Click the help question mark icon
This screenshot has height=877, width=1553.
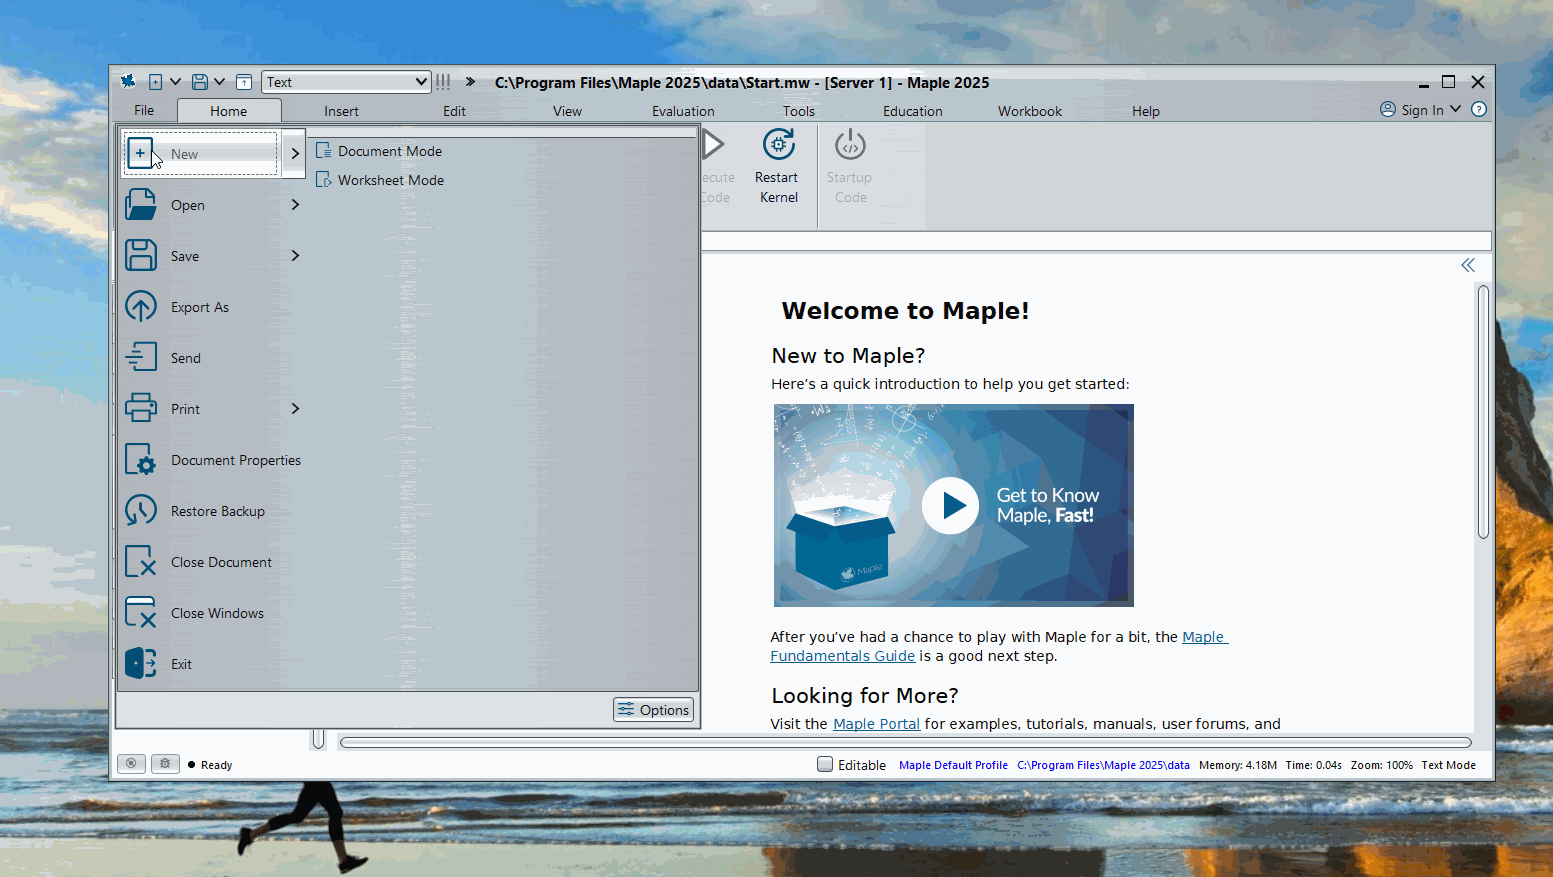click(x=1479, y=110)
